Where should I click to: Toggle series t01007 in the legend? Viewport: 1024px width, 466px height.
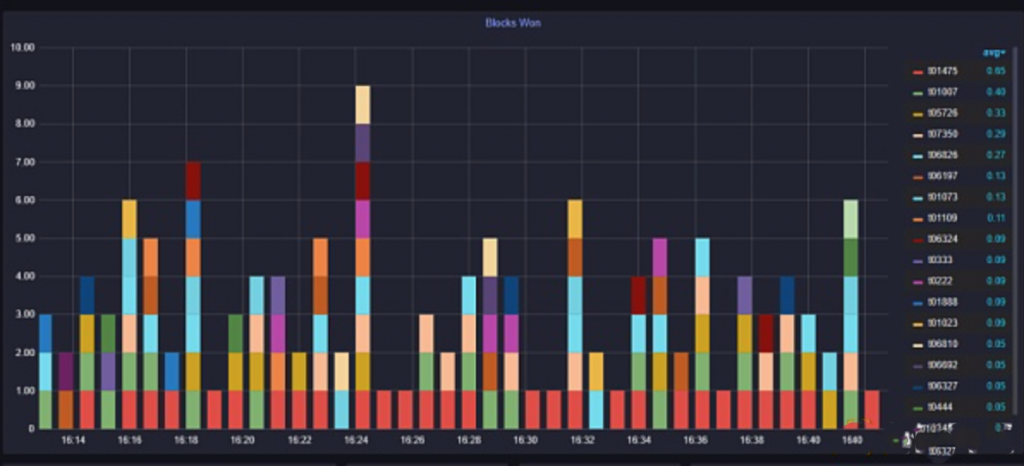point(943,92)
